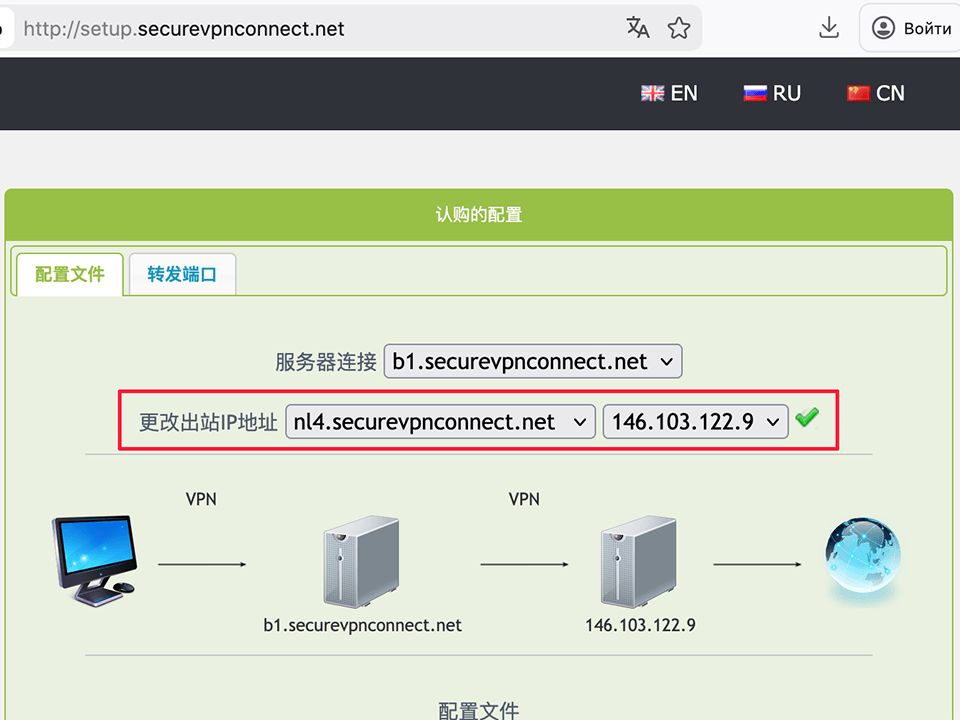
Task: Click the browser address bar
Action: tap(300, 28)
